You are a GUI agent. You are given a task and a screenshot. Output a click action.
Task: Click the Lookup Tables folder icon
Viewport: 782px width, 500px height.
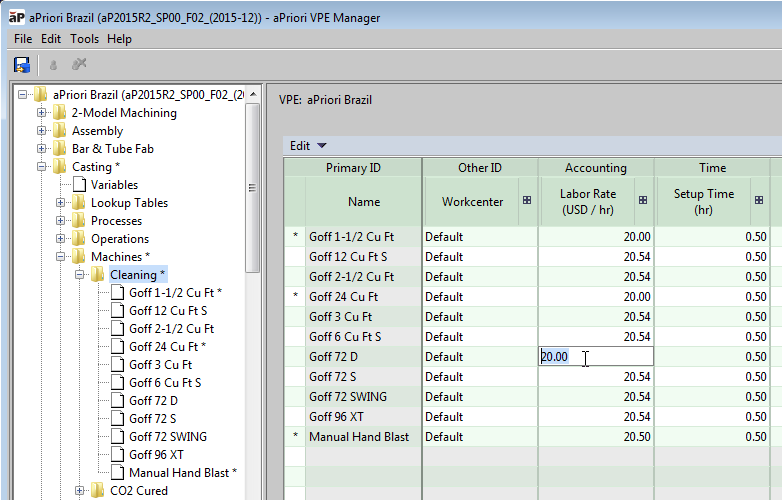click(79, 203)
